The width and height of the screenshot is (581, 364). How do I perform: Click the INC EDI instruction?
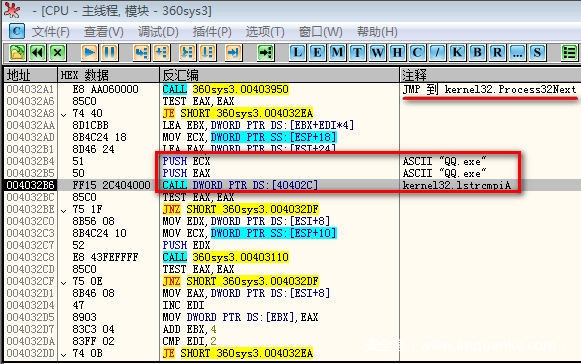pyautogui.click(x=183, y=305)
